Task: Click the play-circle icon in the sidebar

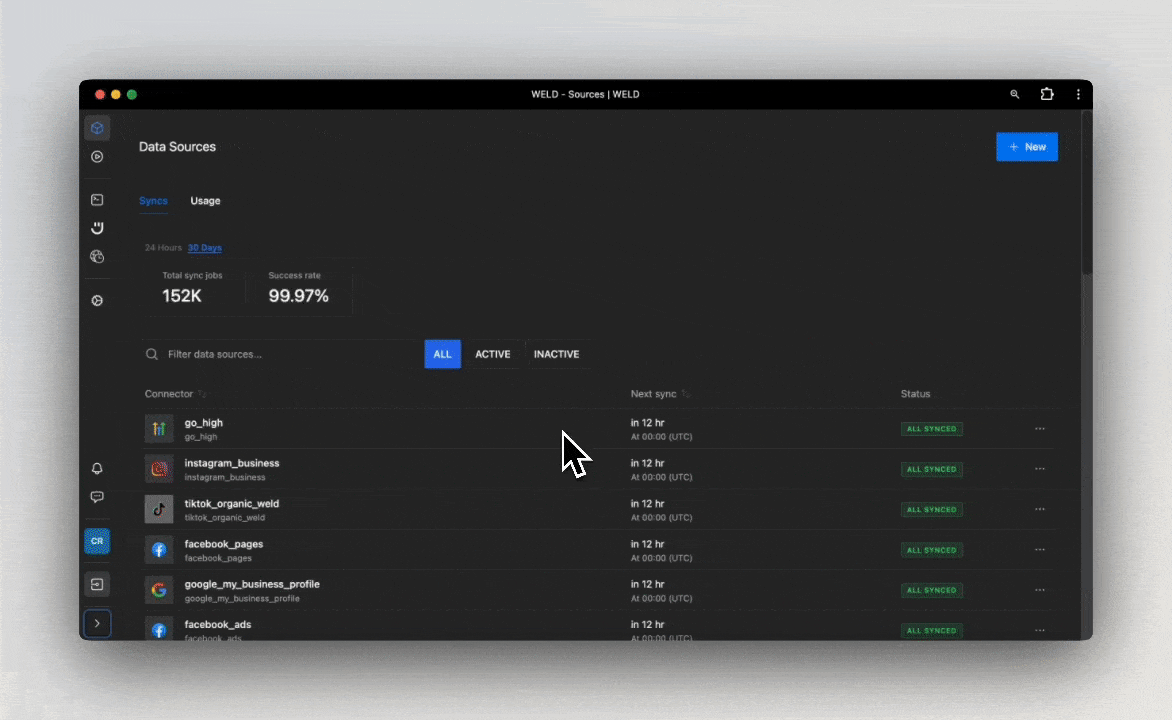Action: click(97, 156)
